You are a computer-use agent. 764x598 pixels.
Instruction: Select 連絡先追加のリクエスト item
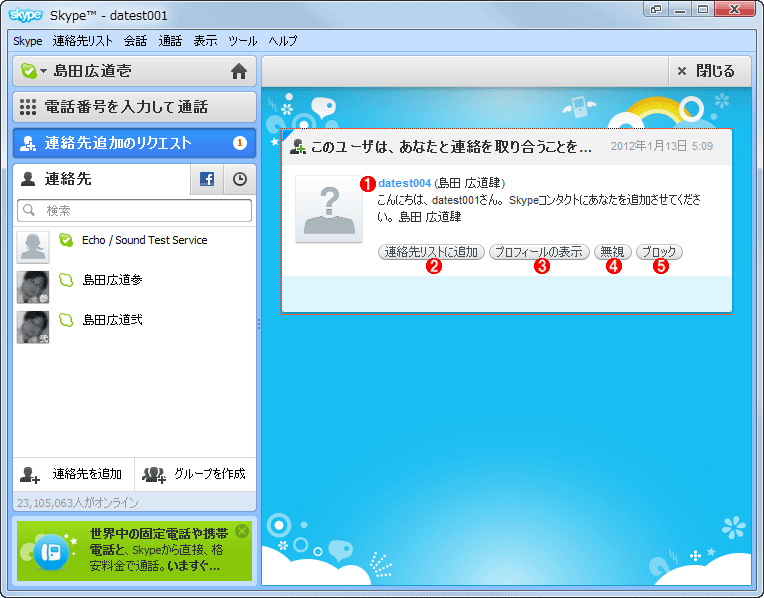coord(134,143)
